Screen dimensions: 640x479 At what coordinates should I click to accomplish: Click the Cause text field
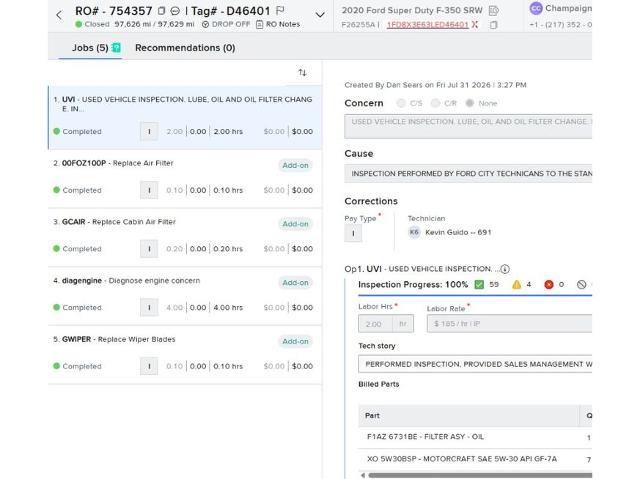tap(468, 174)
